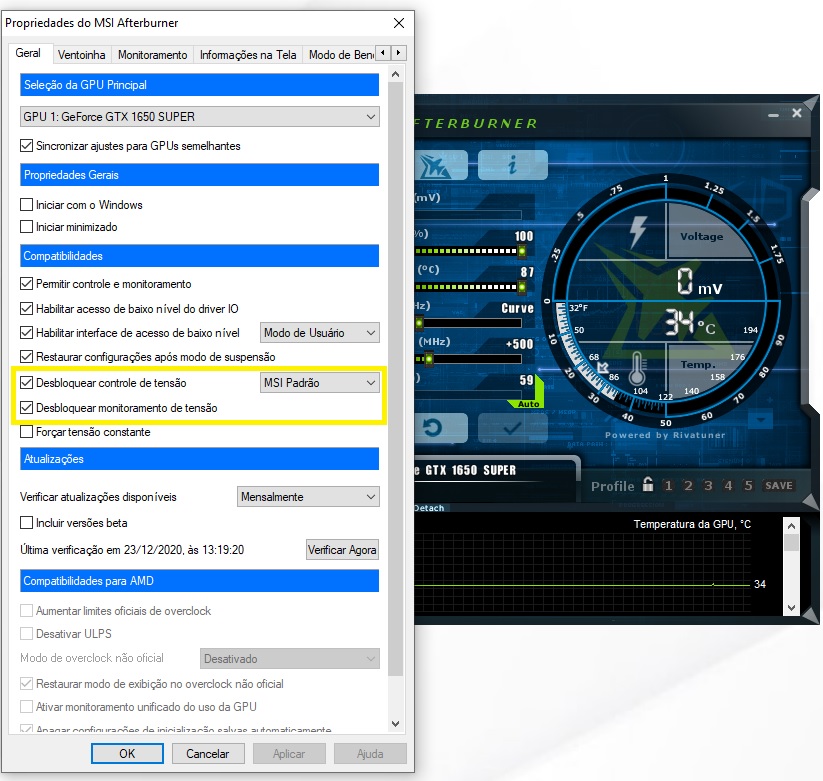
Task: Confirm the dialog with OK
Action: coord(127,754)
